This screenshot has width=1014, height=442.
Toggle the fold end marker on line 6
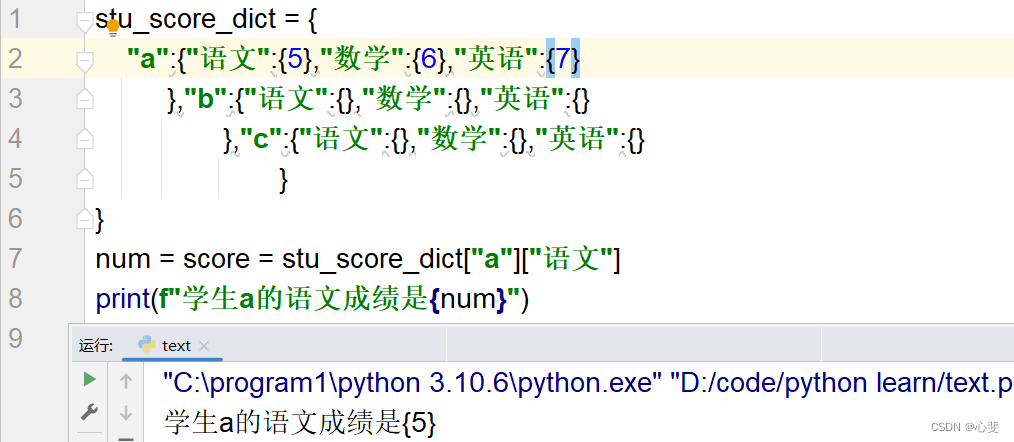pos(85,219)
